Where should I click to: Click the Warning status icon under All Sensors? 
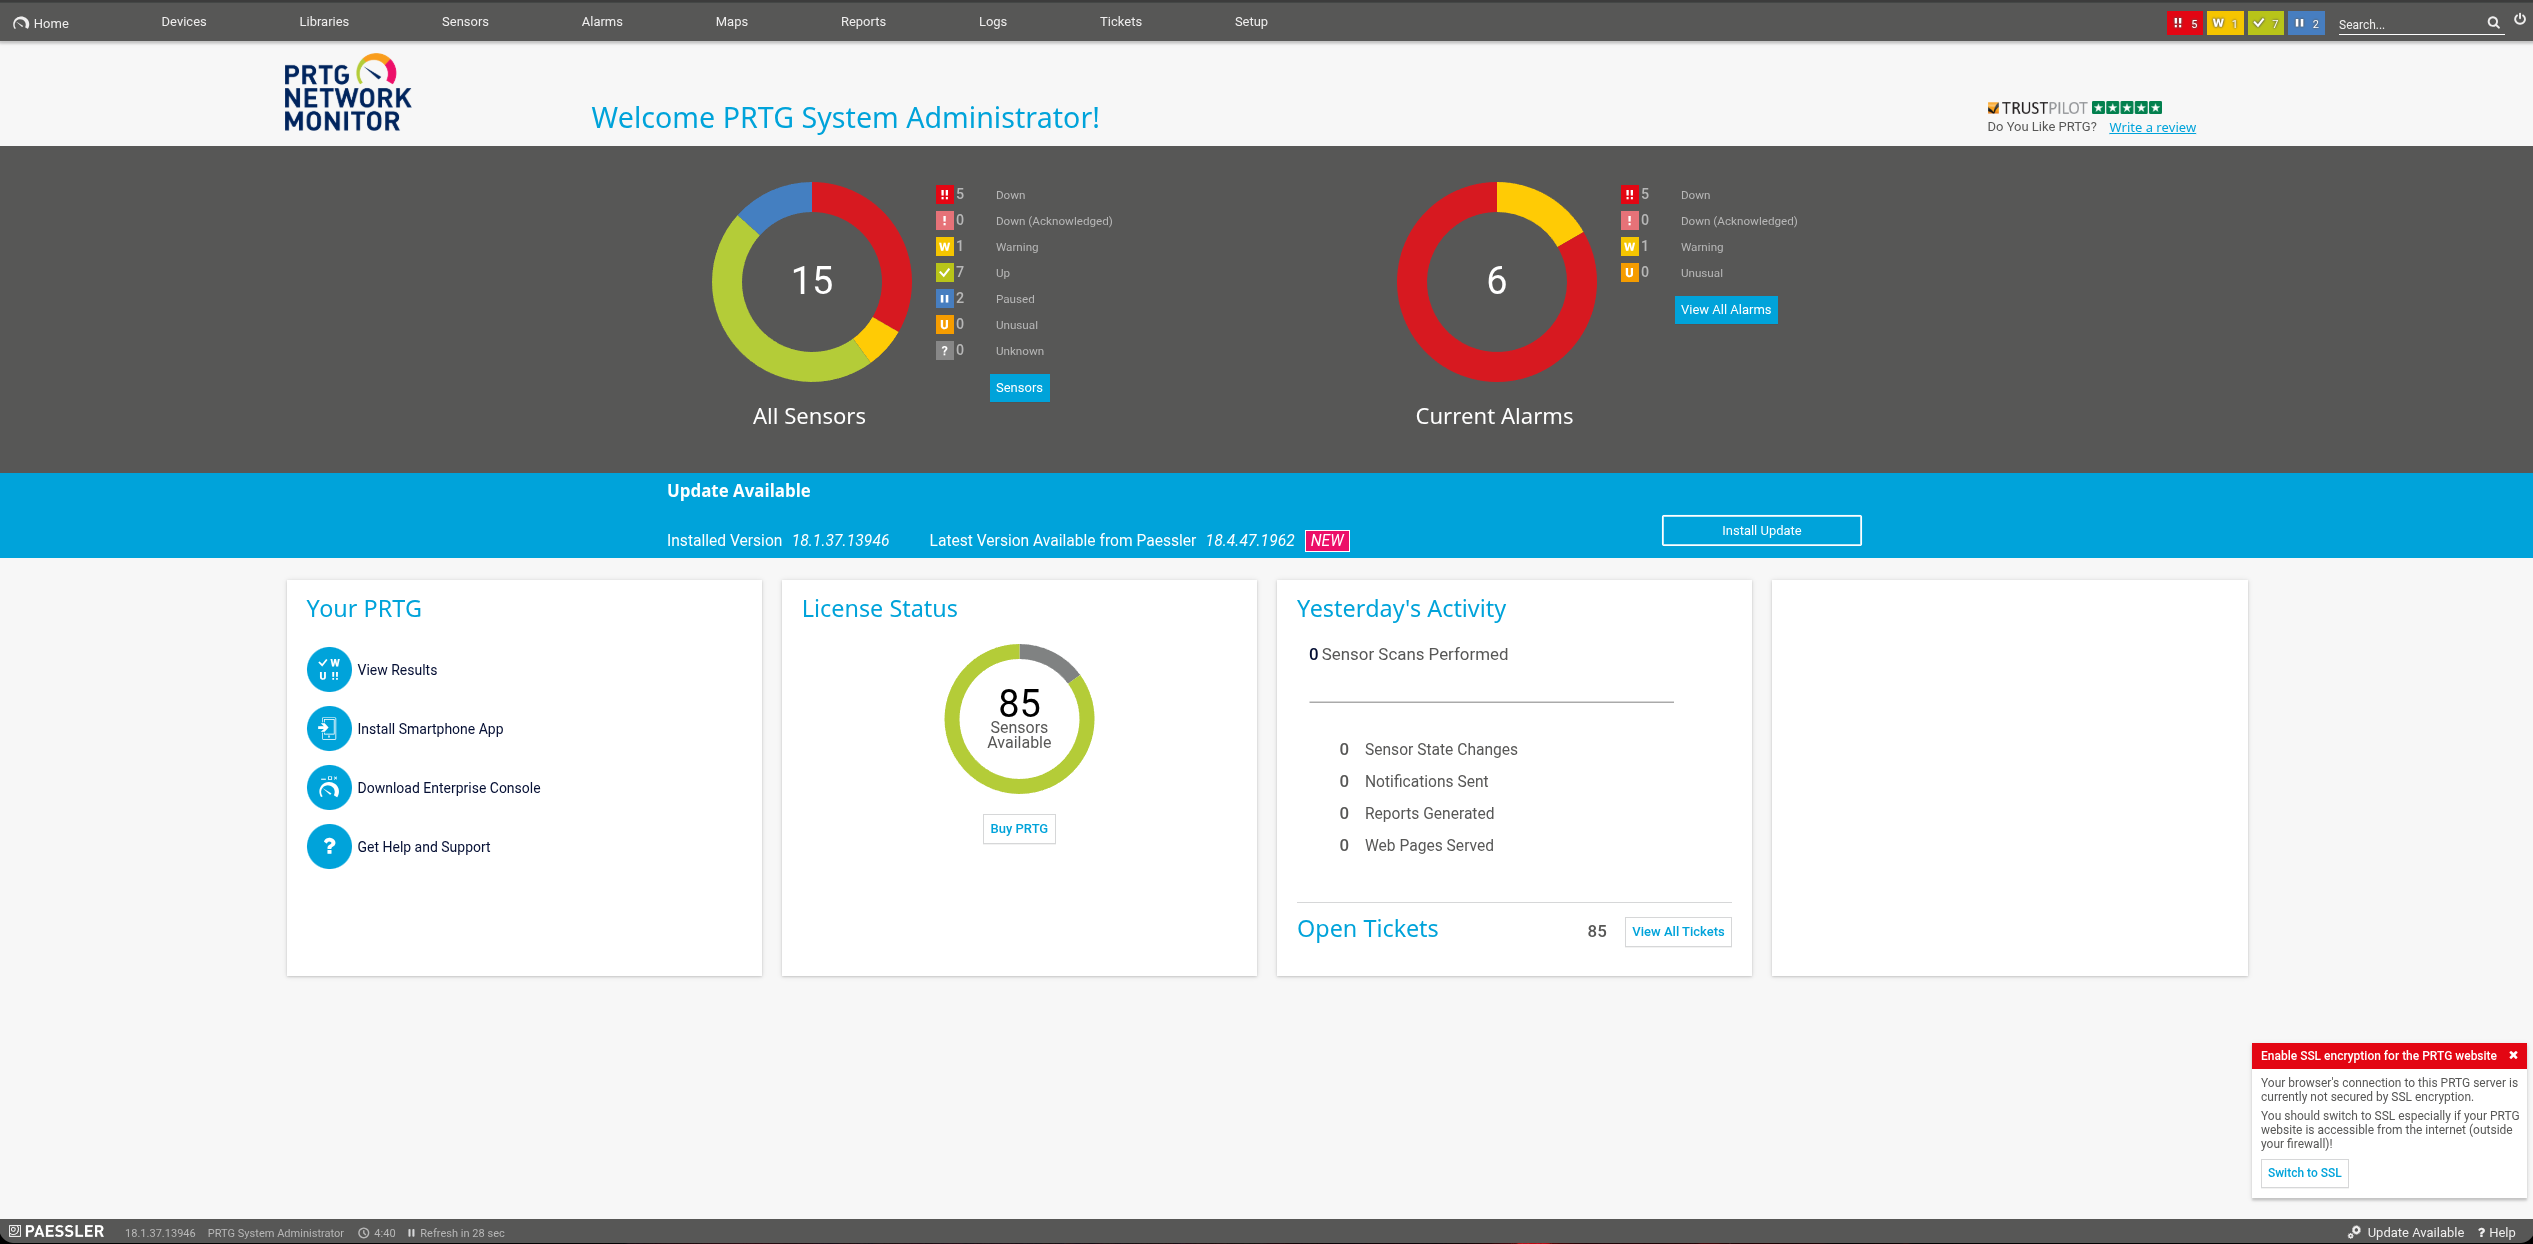944,247
